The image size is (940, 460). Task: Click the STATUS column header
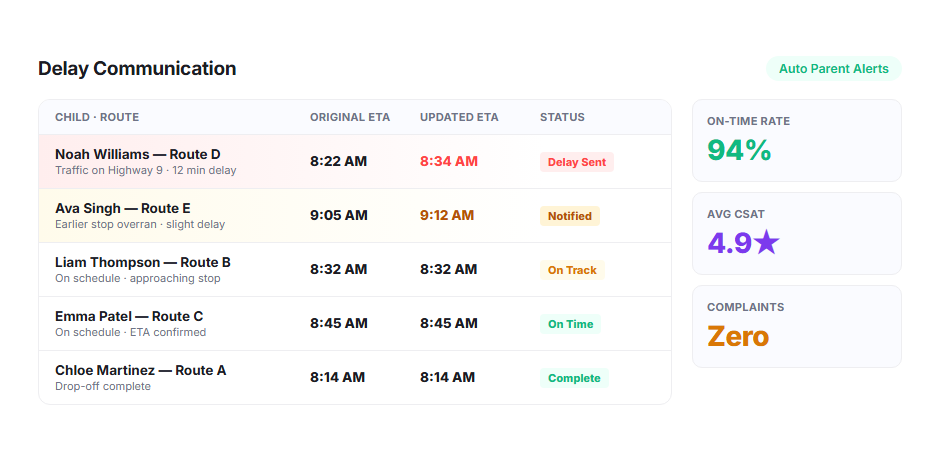[562, 117]
